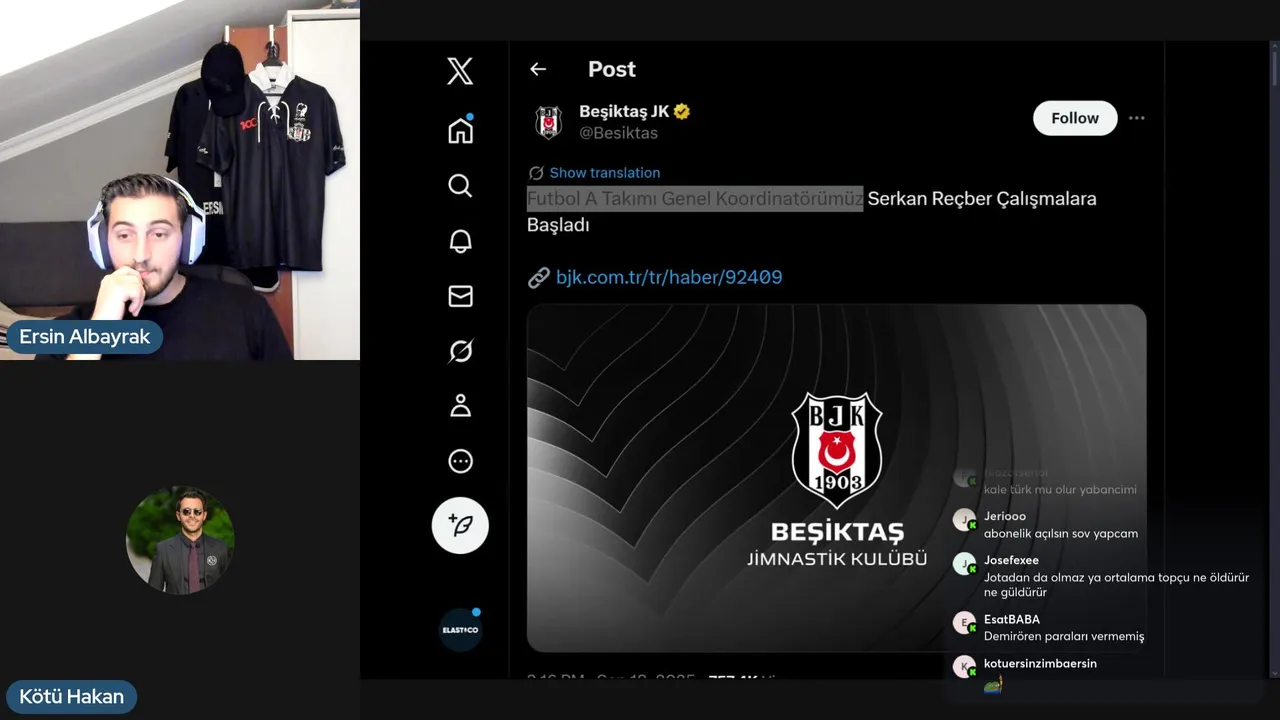This screenshot has width=1280, height=720.
Task: Click EsatBABA's chat username
Action: 1012,619
